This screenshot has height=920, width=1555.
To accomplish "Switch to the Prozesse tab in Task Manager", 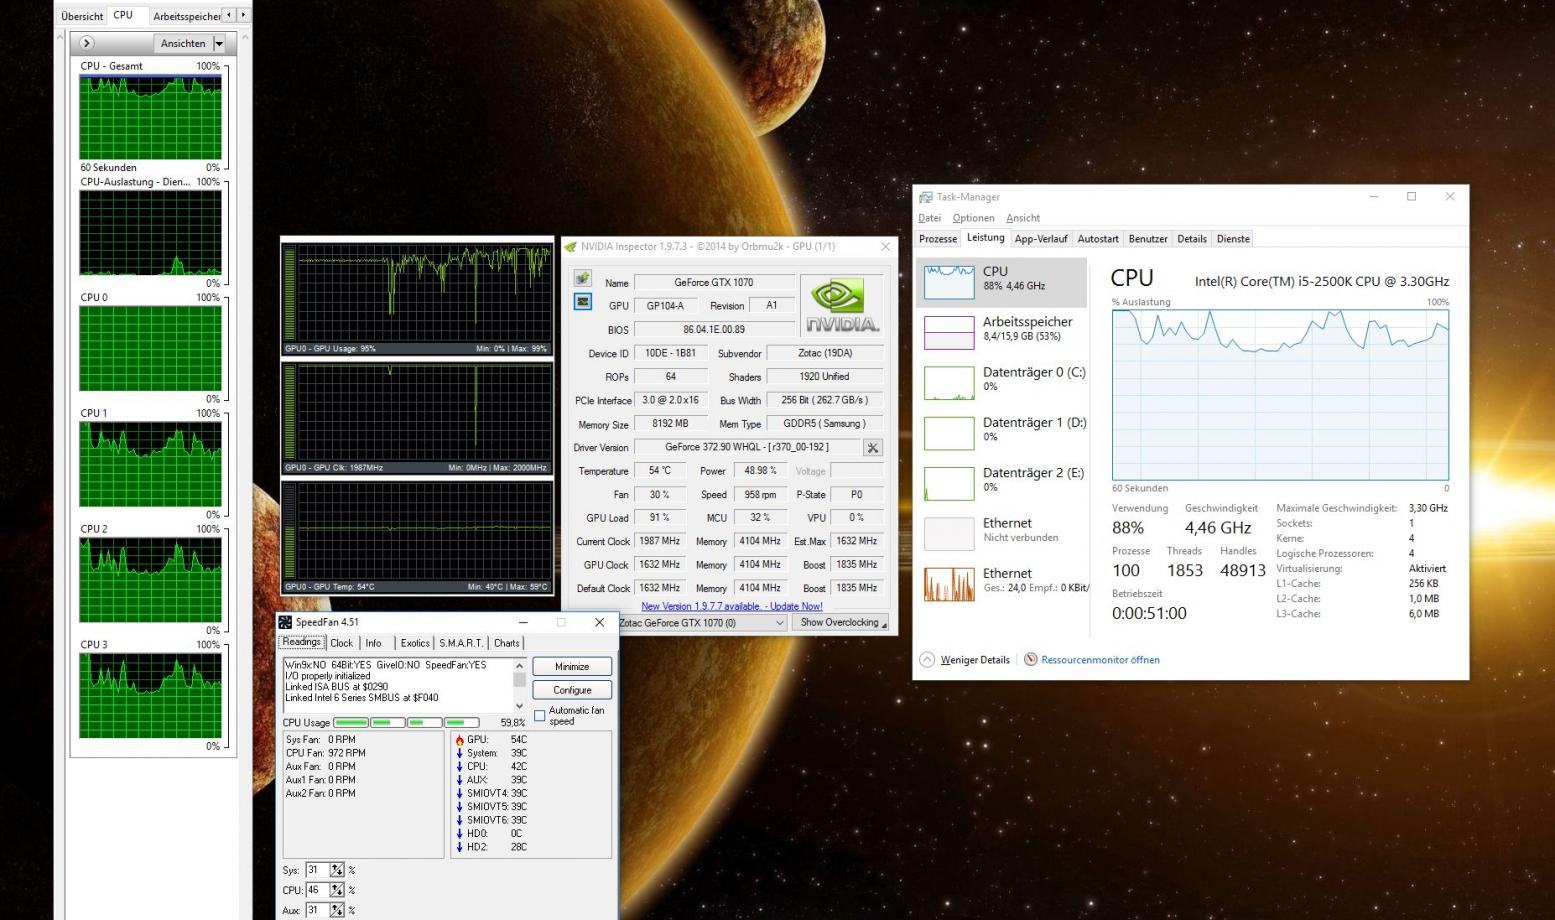I will pyautogui.click(x=938, y=239).
